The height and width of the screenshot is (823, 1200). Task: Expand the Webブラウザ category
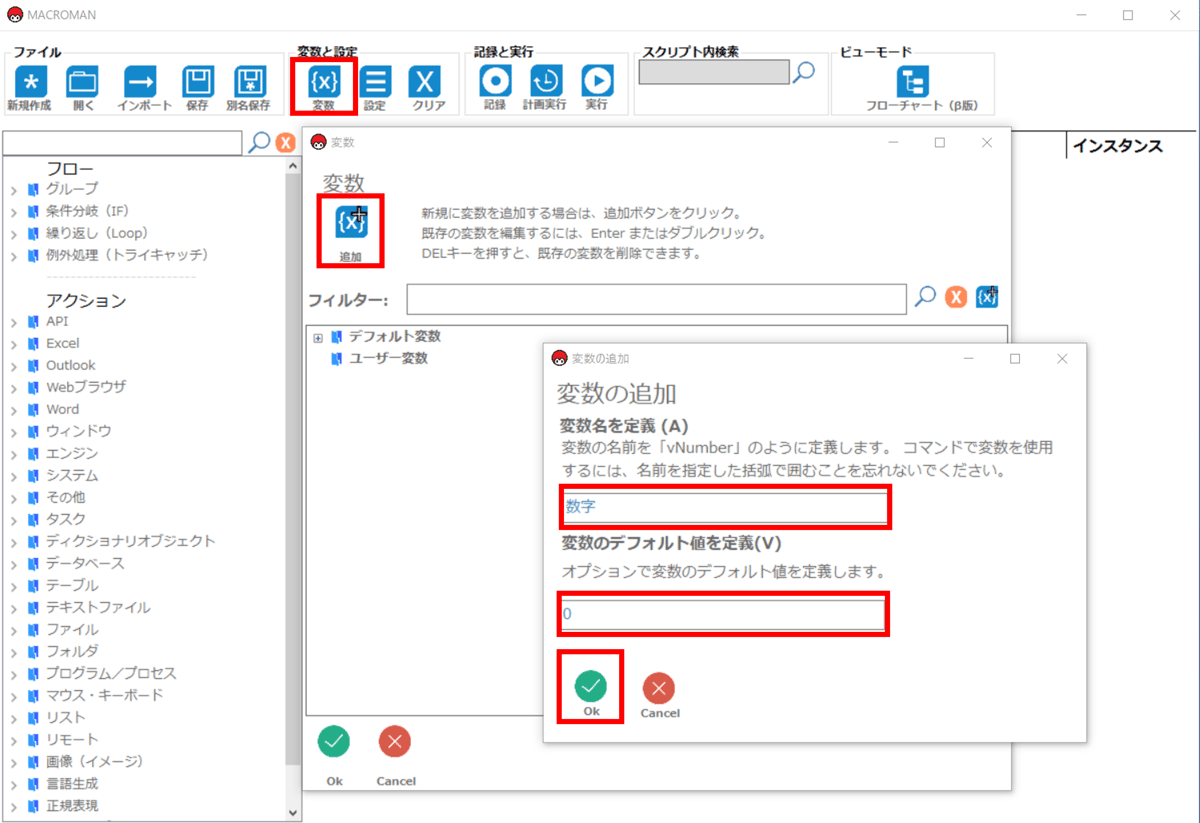point(14,388)
